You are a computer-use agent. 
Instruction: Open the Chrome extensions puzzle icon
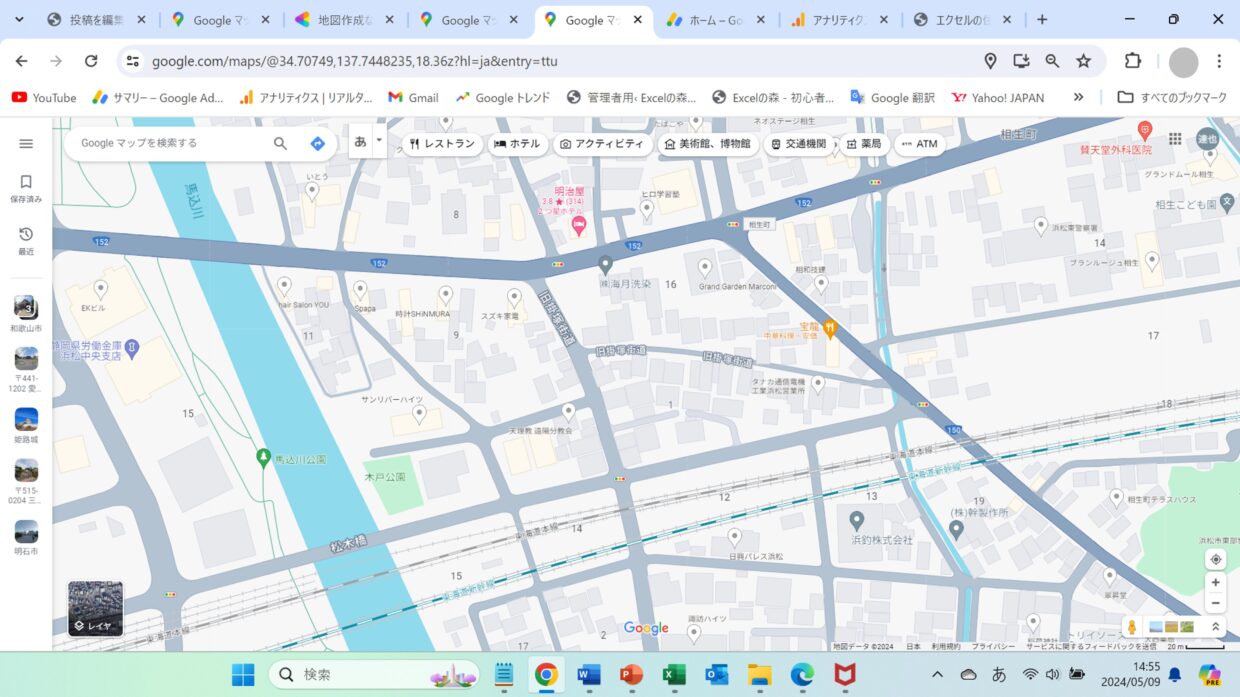1132,61
